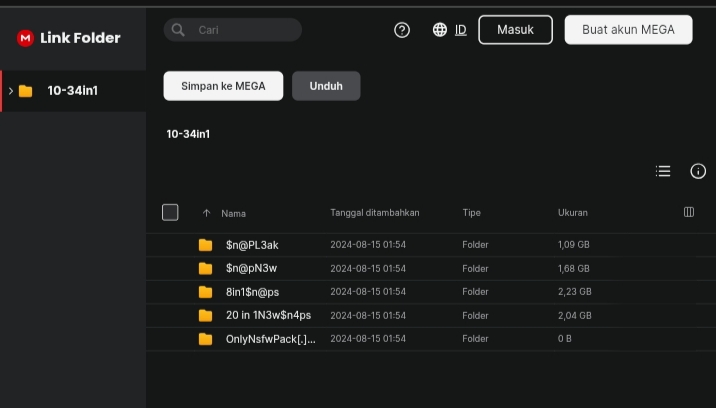Click the 0 B size cell
Viewport: 716px width, 408px height.
564,339
